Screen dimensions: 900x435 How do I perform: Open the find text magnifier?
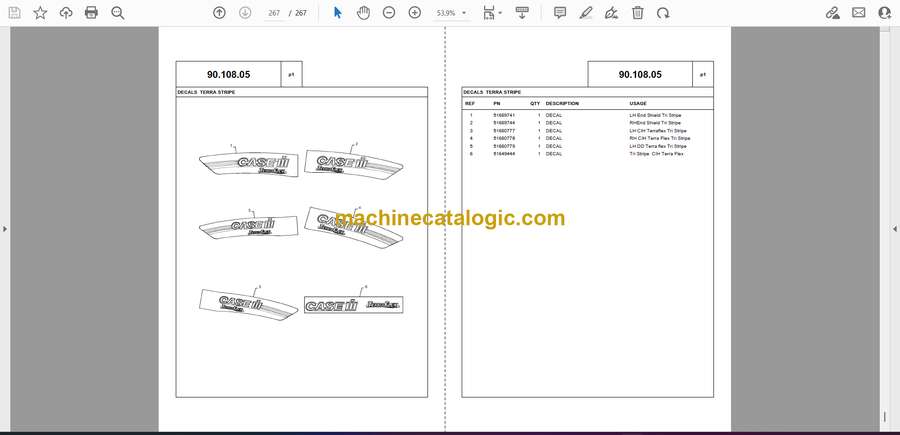[x=118, y=13]
